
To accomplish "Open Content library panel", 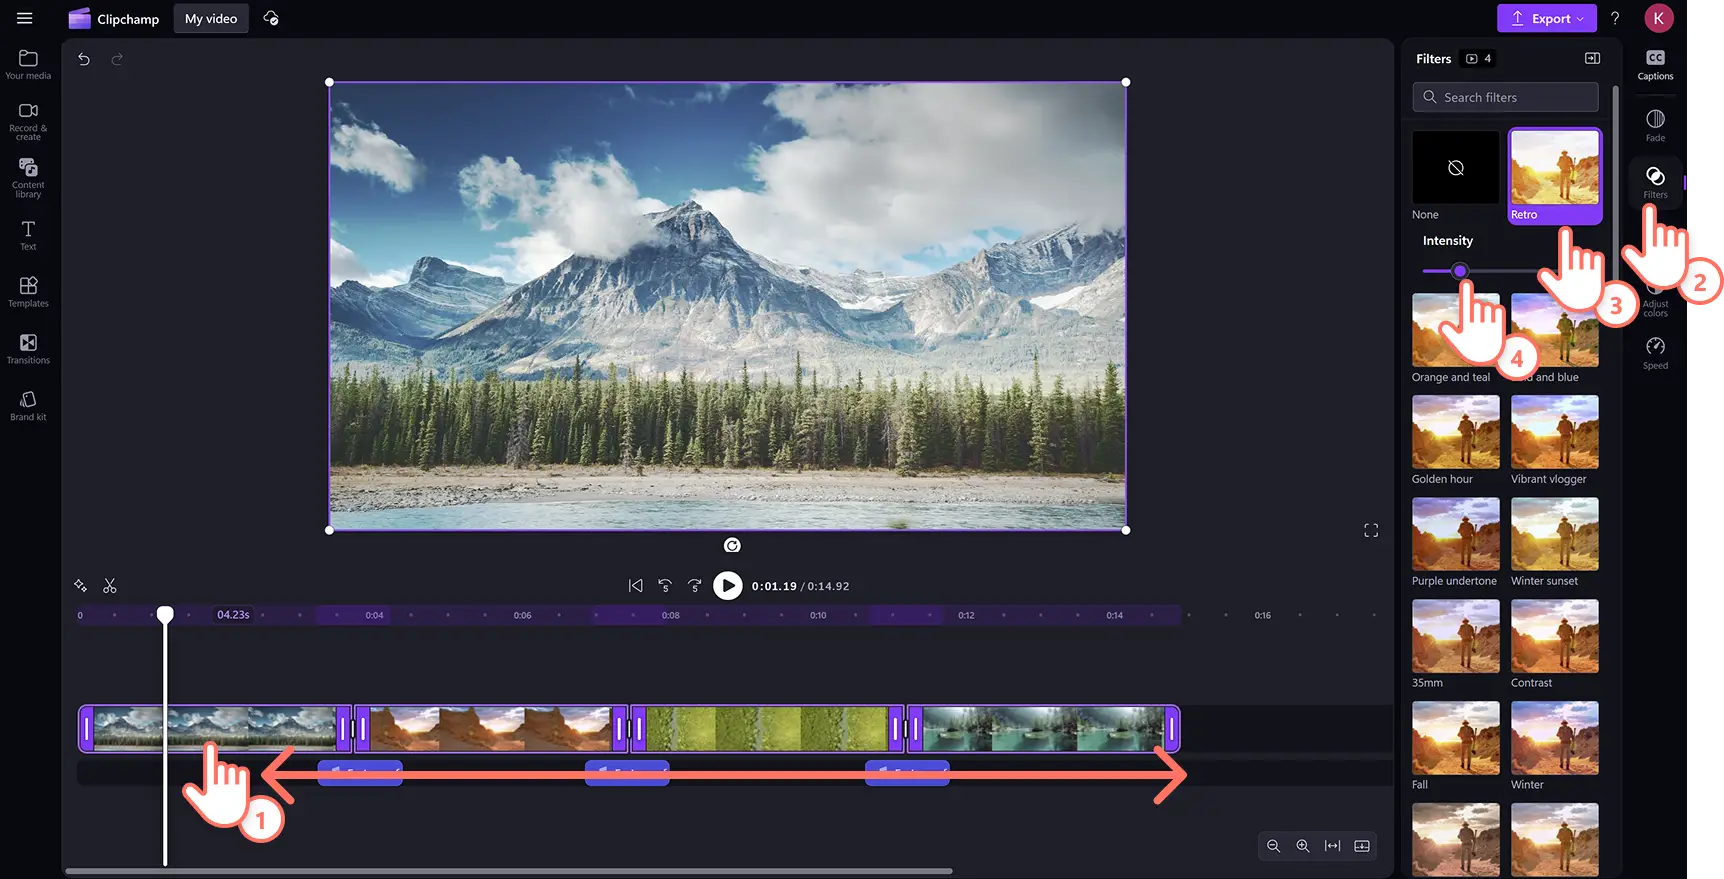I will (x=28, y=178).
